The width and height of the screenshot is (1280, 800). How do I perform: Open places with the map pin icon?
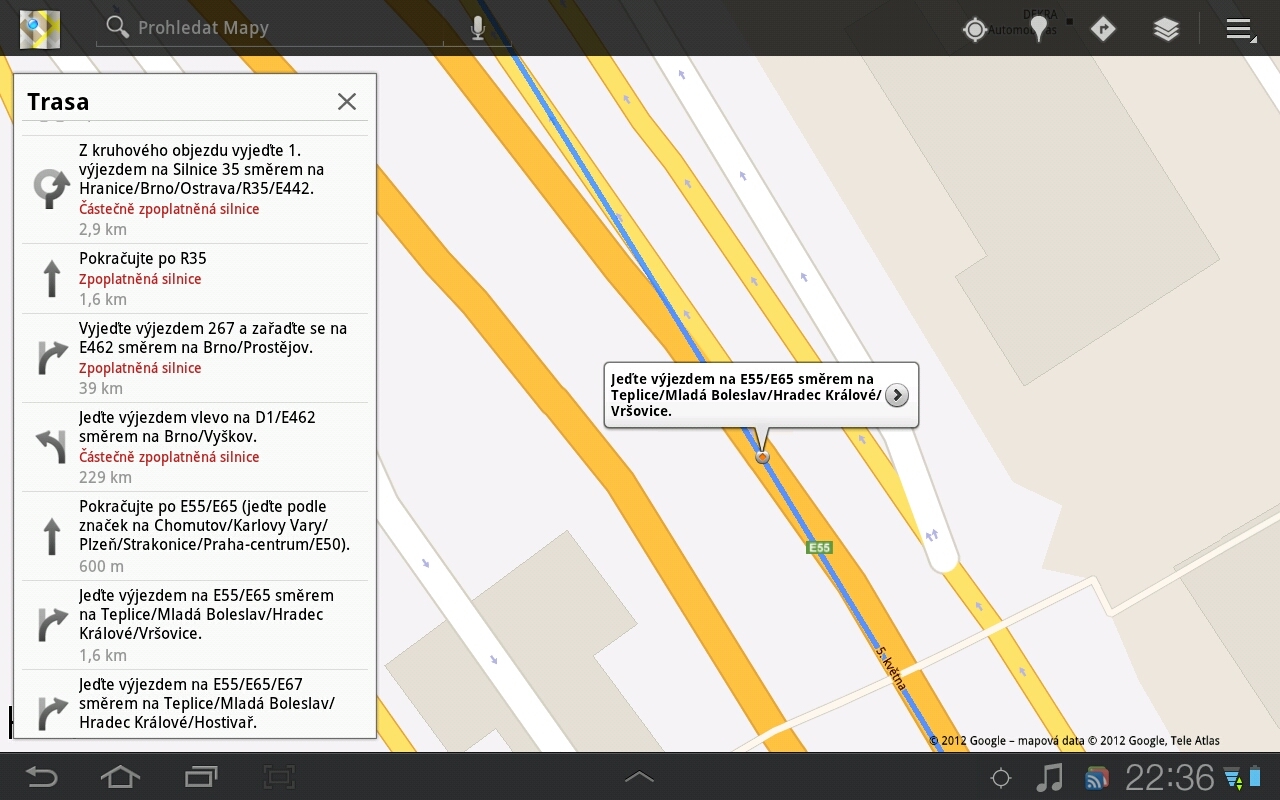pyautogui.click(x=1039, y=27)
